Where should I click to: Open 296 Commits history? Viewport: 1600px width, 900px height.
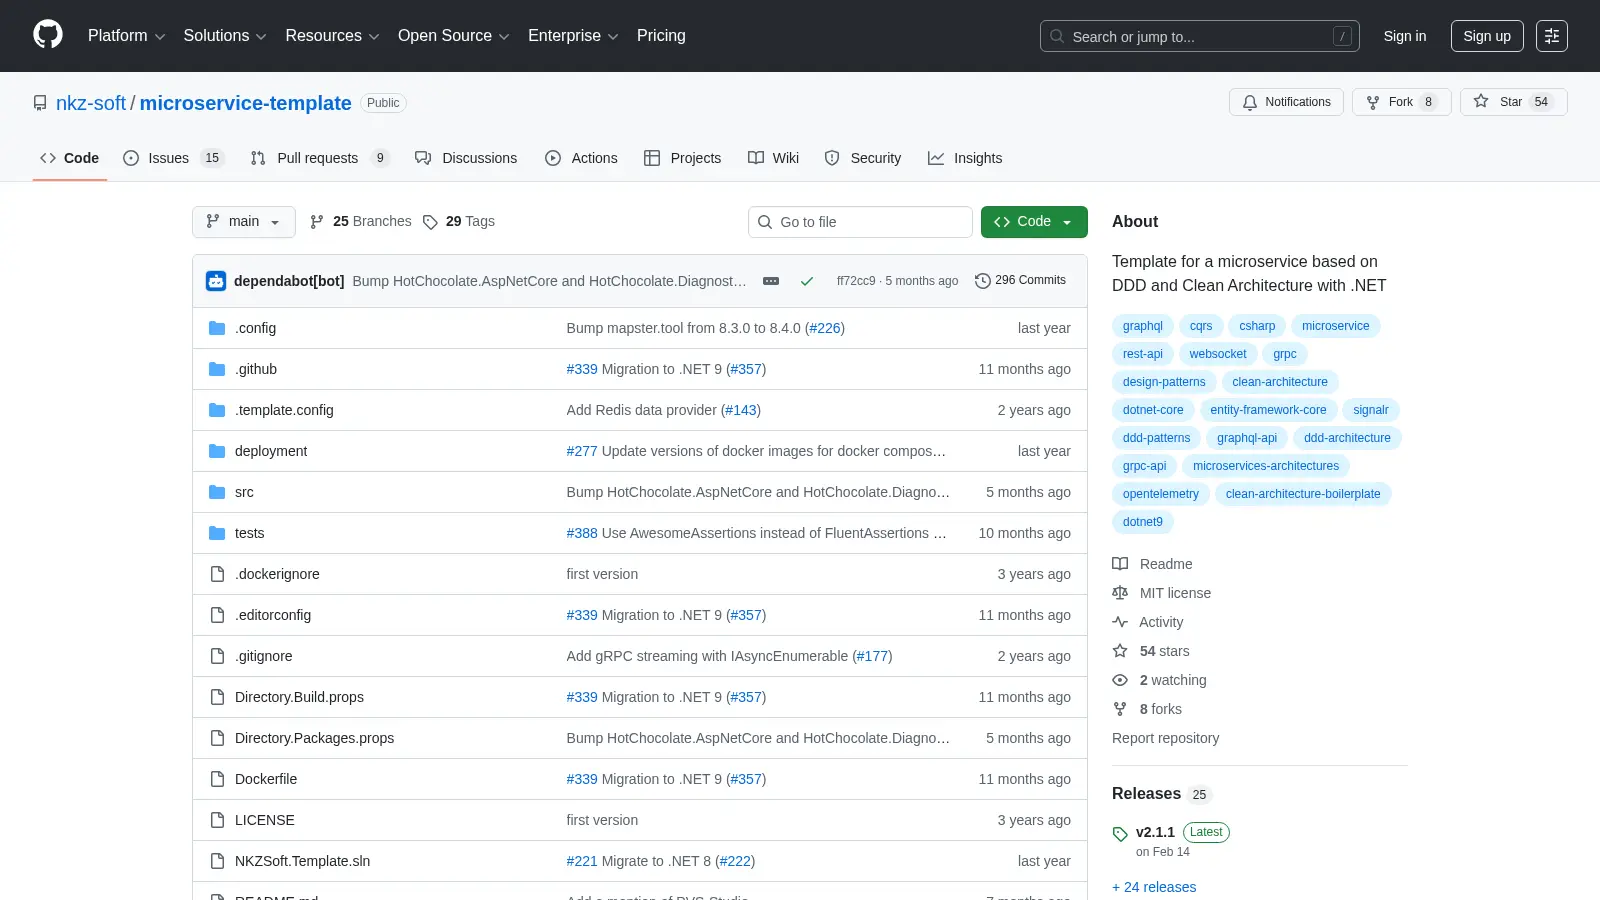1020,280
